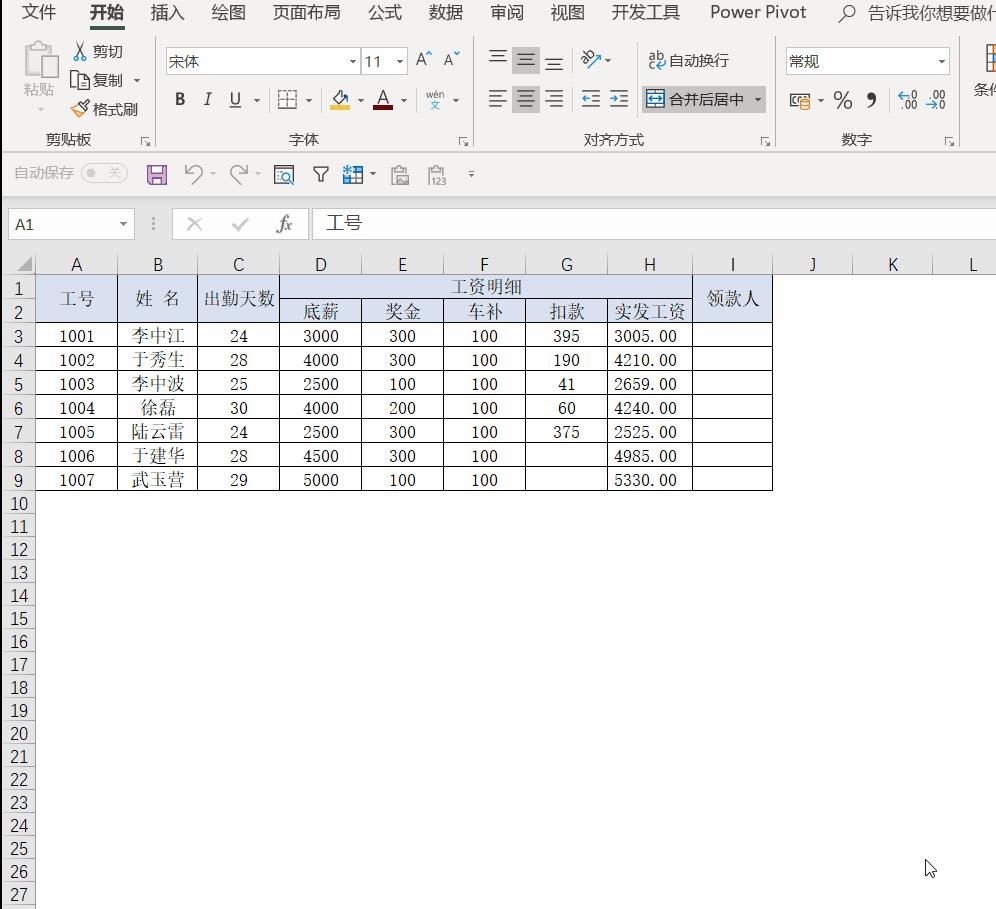
Task: Click the 自动换行 (Wrap Text) button
Action: click(x=689, y=61)
